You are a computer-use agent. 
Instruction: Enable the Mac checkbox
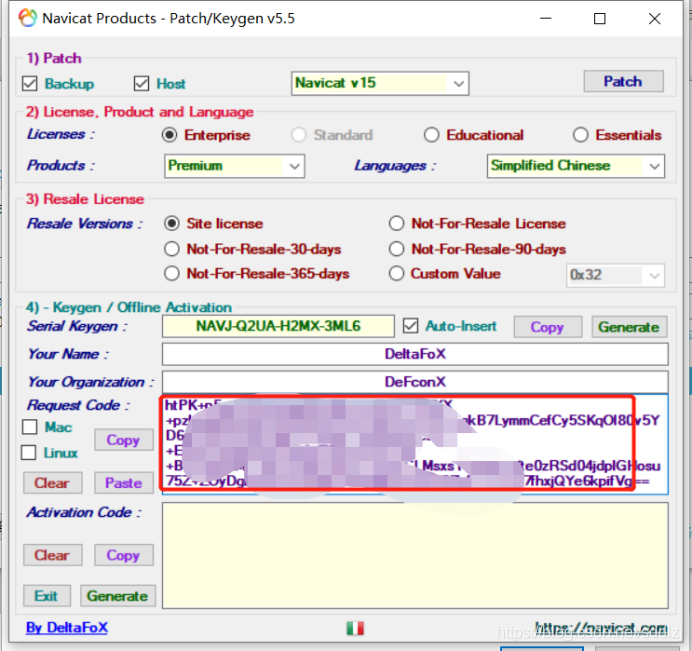point(30,427)
